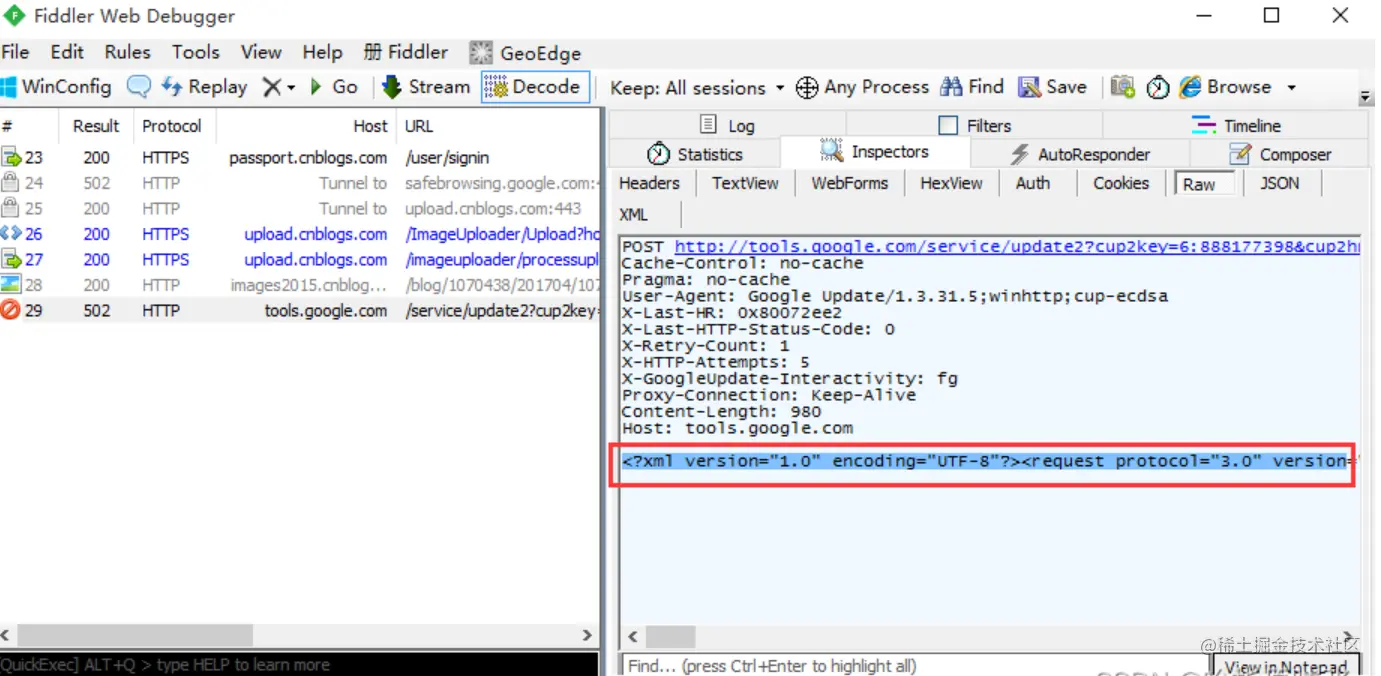The image size is (1381, 676).
Task: Sort sessions by Result column header
Action: [96, 126]
